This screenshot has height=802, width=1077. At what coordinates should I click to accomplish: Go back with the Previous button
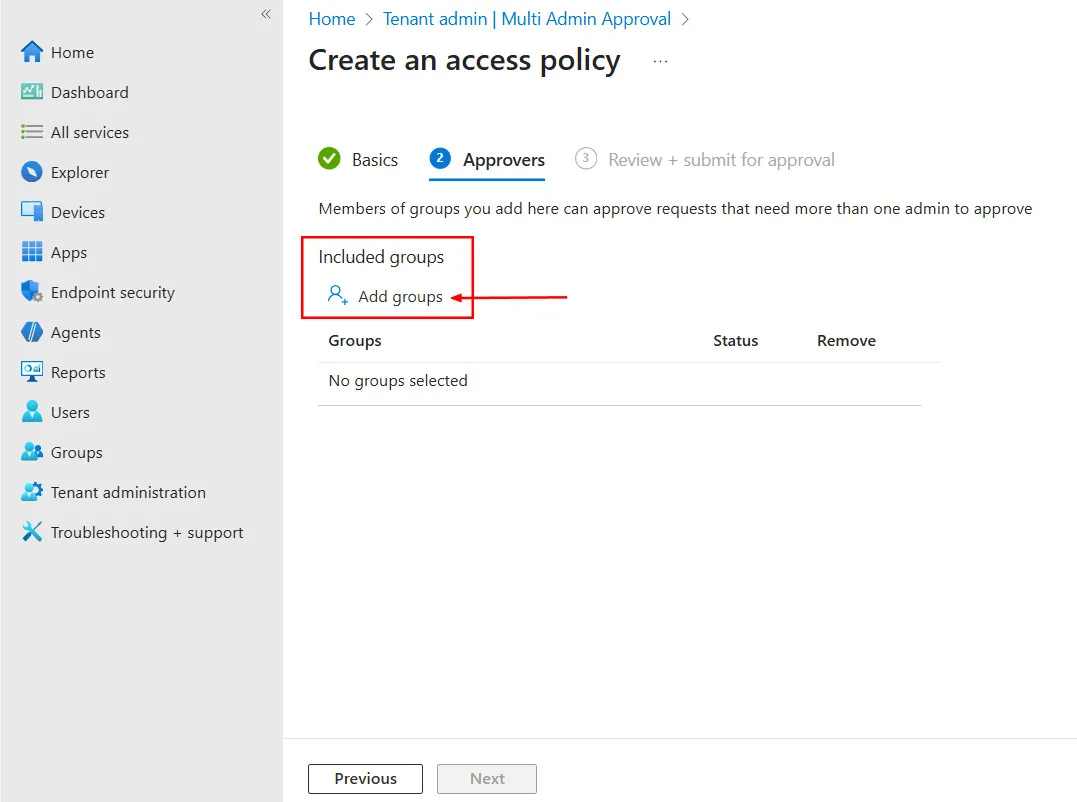tap(365, 779)
